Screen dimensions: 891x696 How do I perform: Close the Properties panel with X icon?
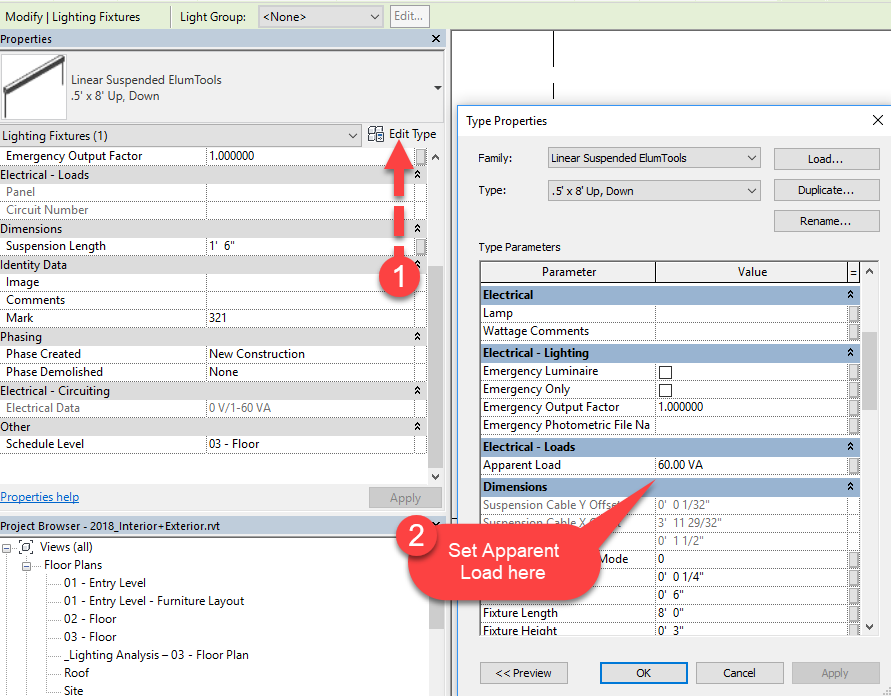click(x=436, y=39)
